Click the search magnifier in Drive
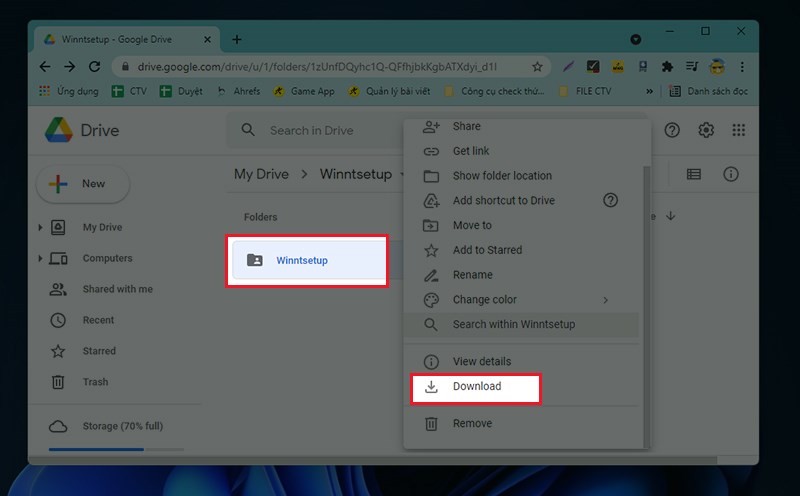The image size is (800, 496). point(248,130)
